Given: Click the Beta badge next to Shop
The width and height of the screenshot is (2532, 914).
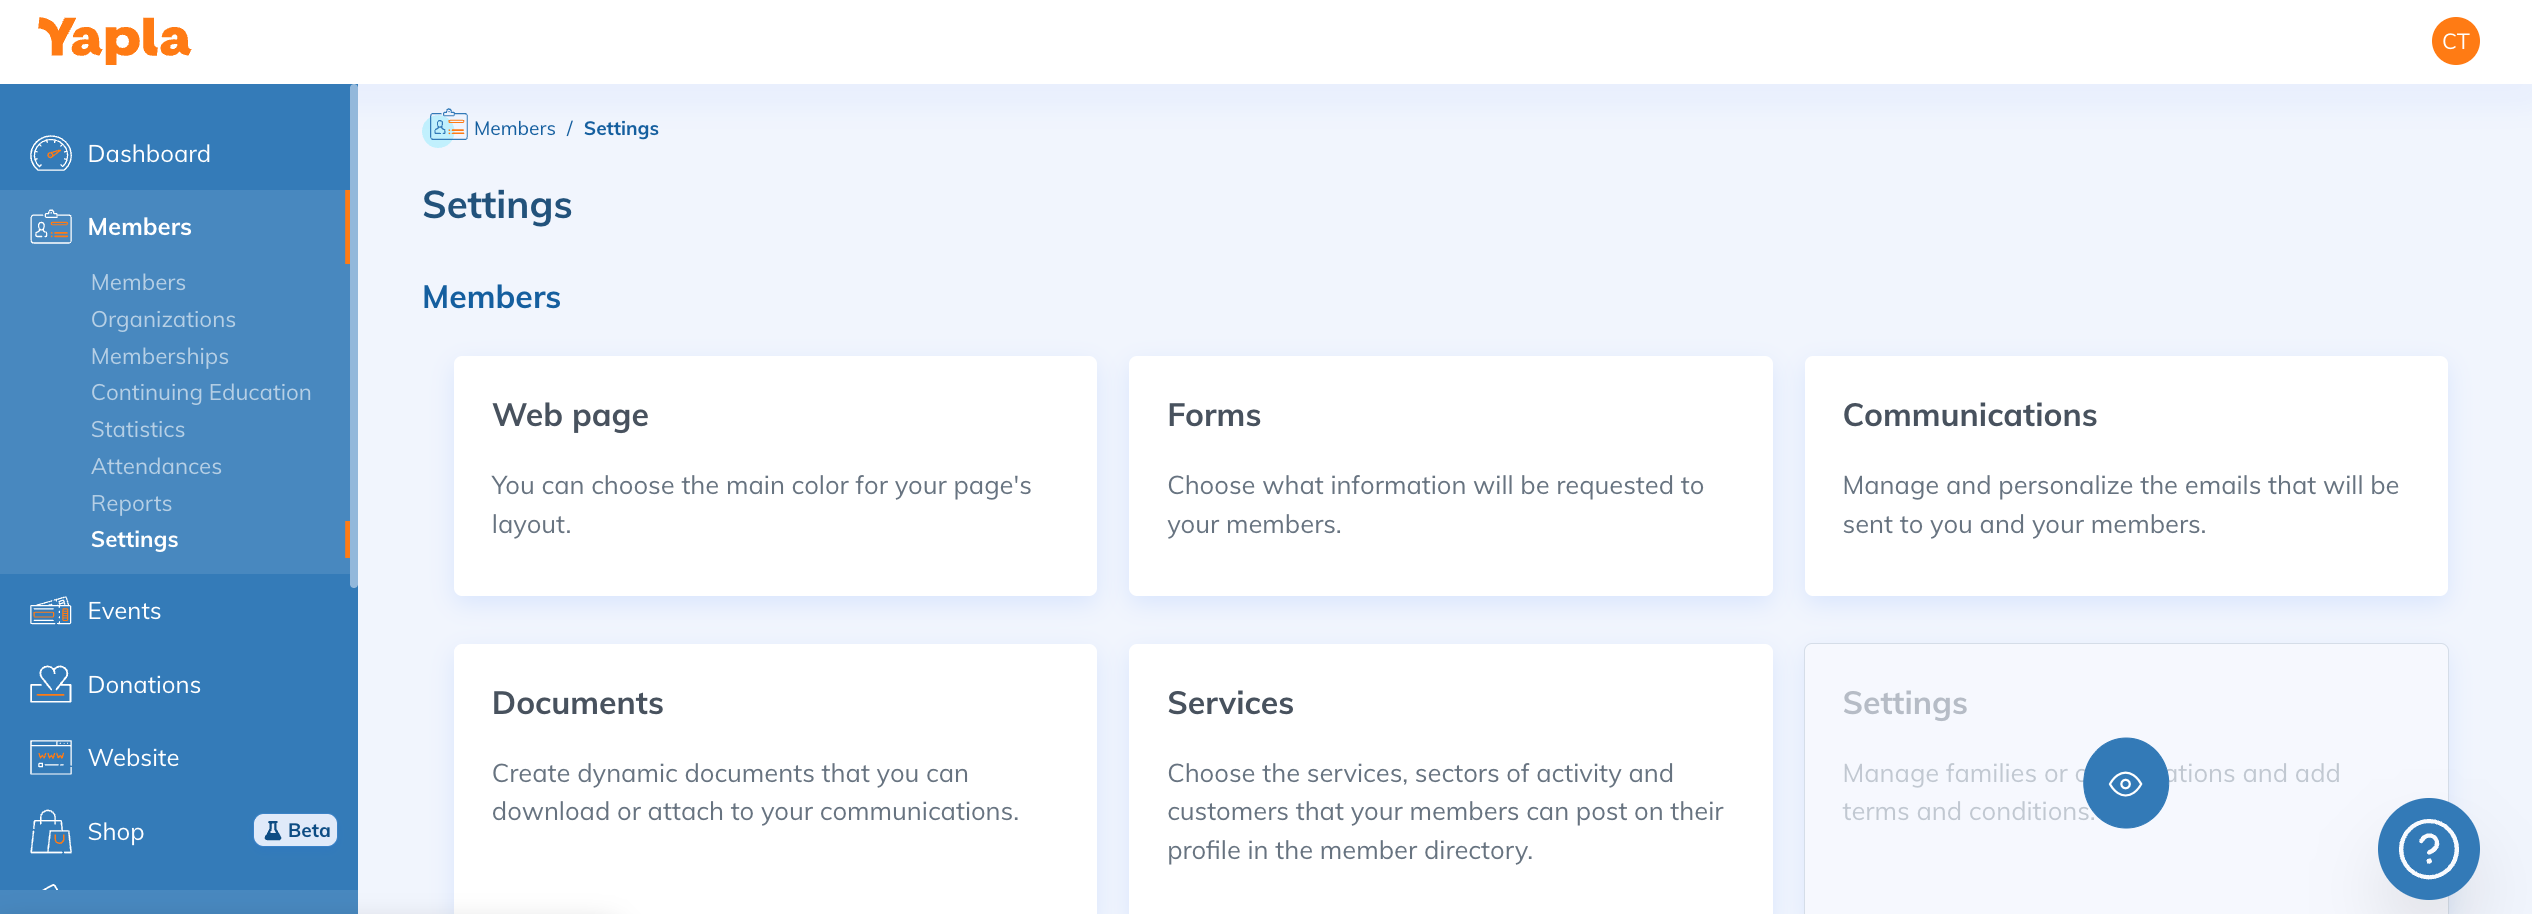Looking at the screenshot, I should tap(295, 830).
